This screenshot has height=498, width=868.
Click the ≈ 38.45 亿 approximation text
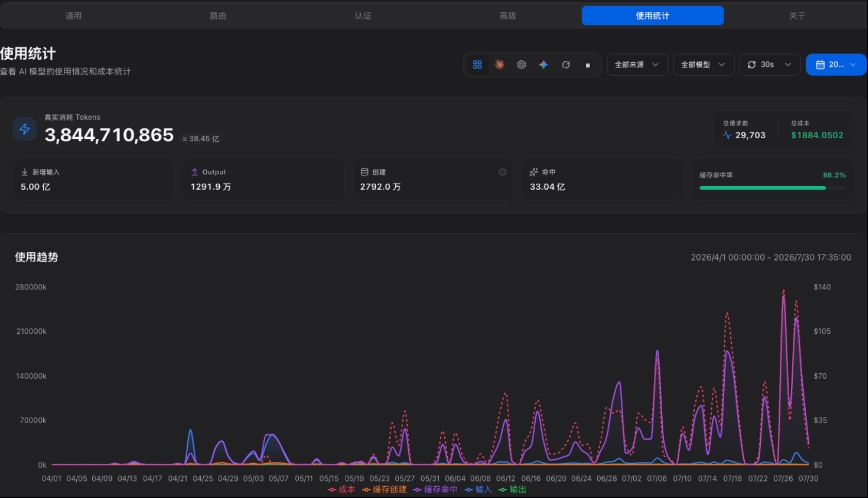(x=200, y=139)
